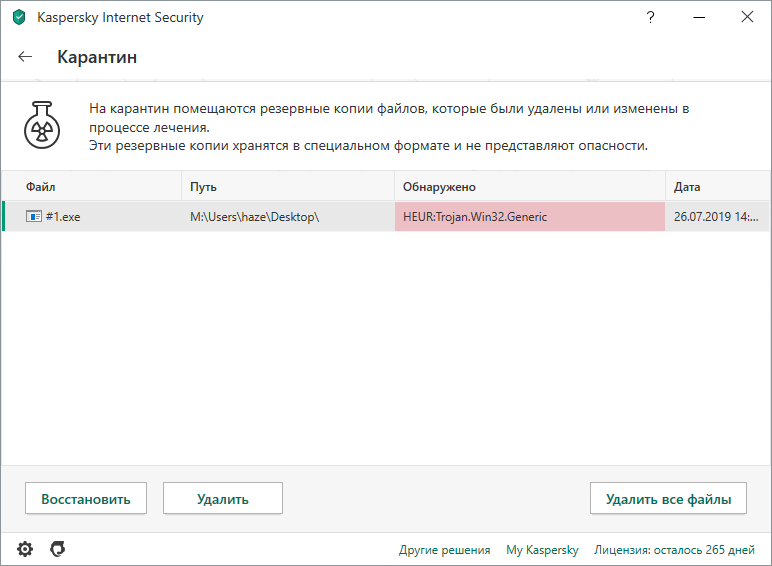Close the Kaspersky Internet Security window
This screenshot has width=772, height=566.
747,17
